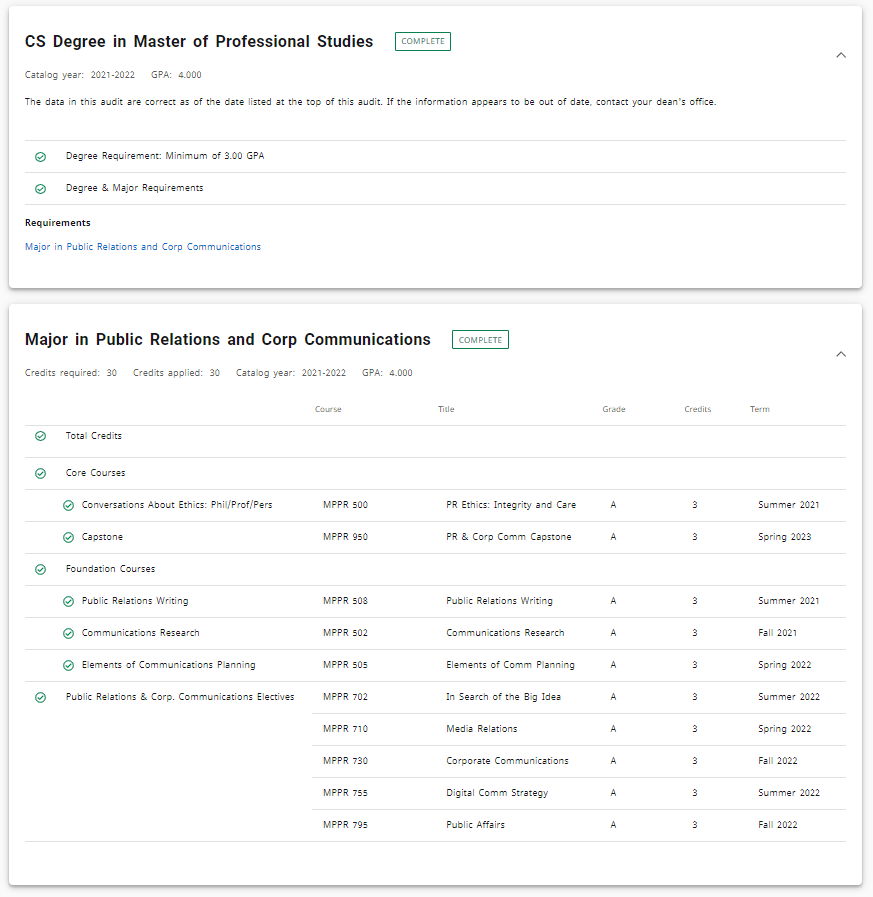
Task: Click 'Credits required: 30' text
Action: click(x=71, y=373)
